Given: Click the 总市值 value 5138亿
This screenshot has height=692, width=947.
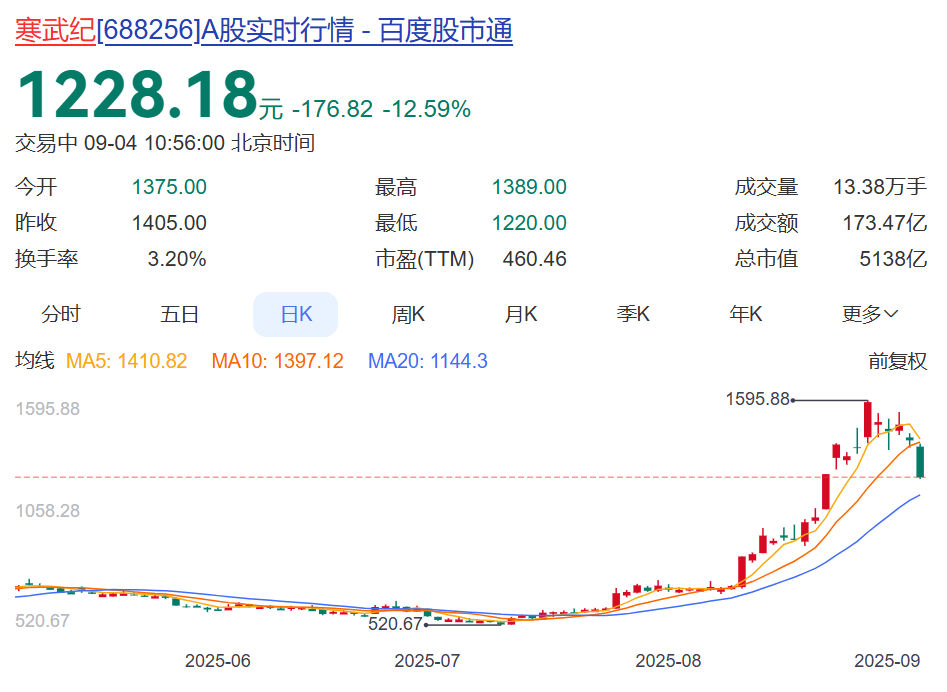Looking at the screenshot, I should point(893,259).
